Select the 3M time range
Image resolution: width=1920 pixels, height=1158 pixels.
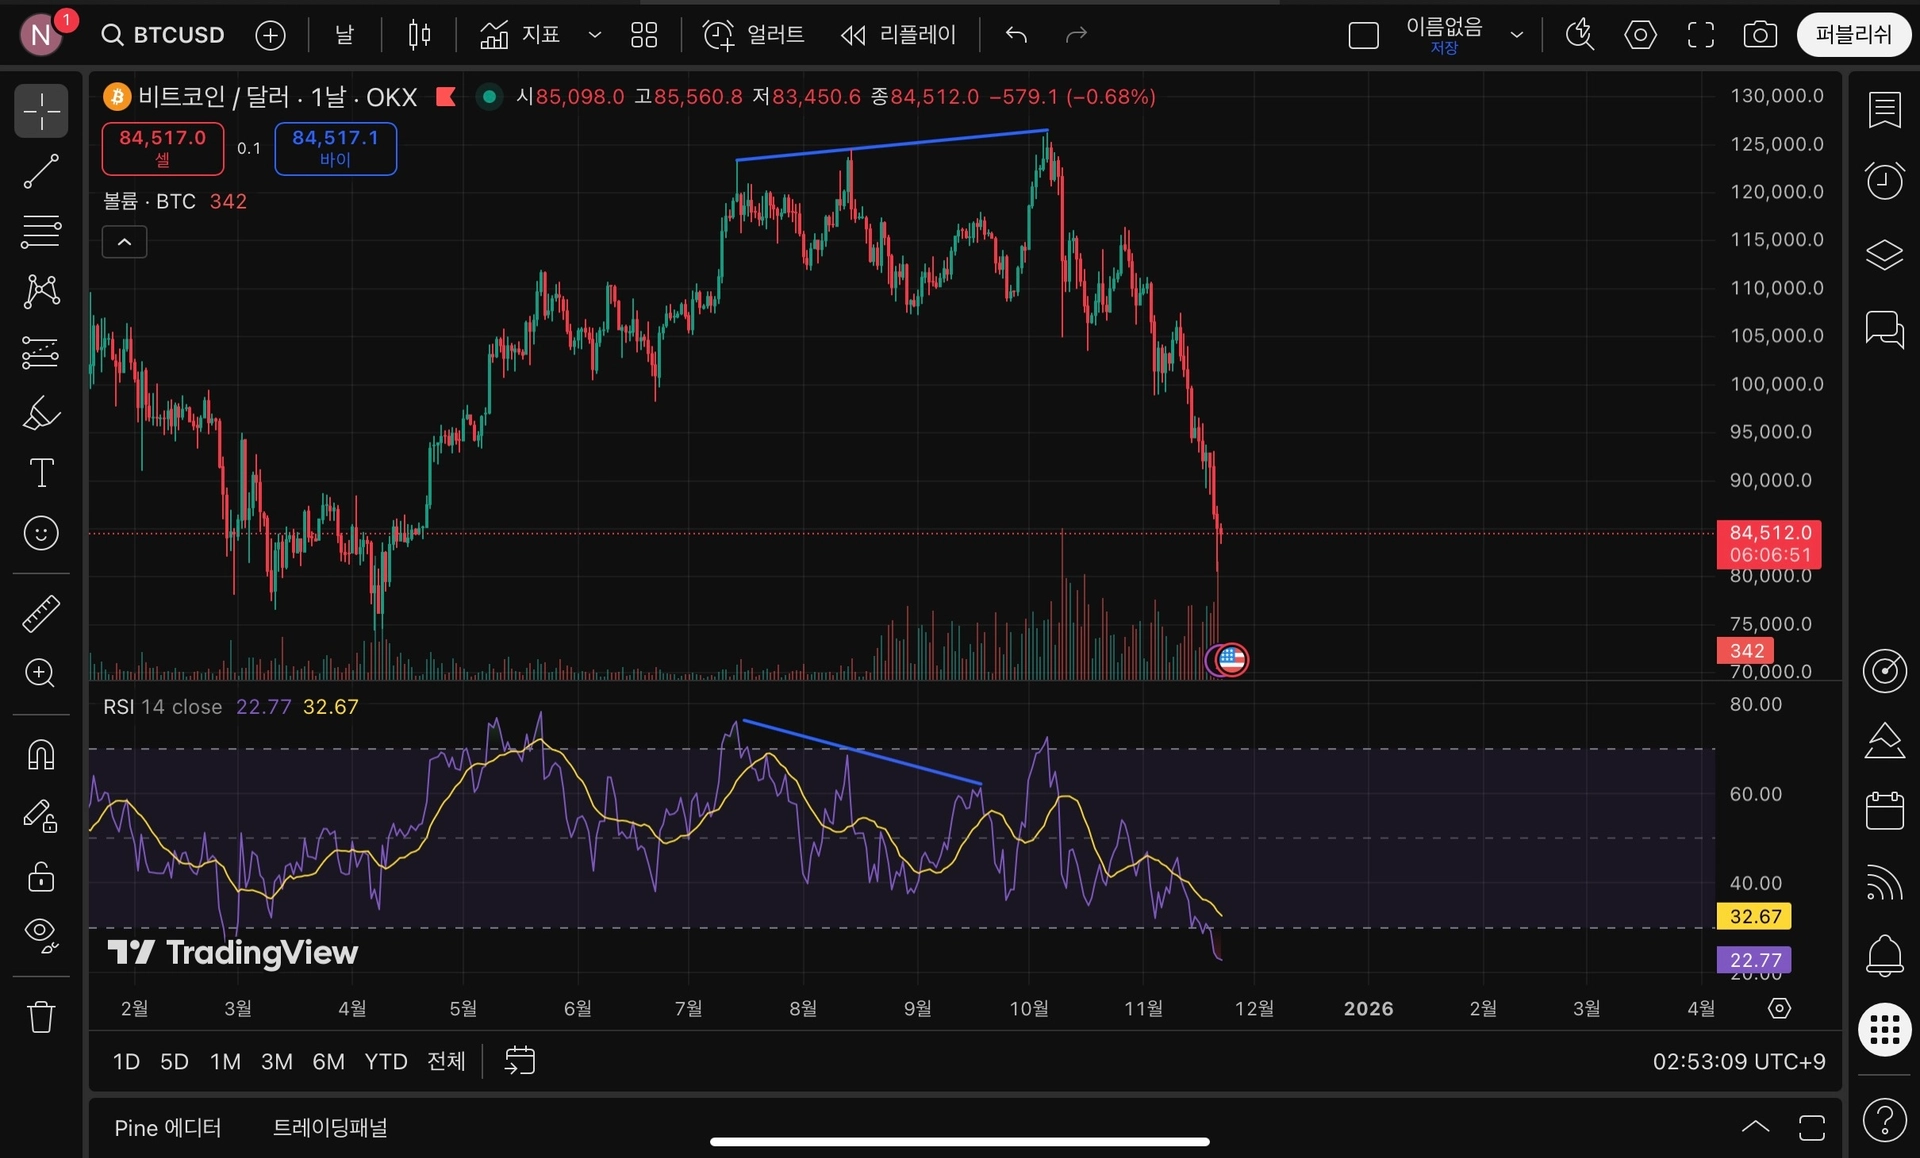[x=276, y=1062]
